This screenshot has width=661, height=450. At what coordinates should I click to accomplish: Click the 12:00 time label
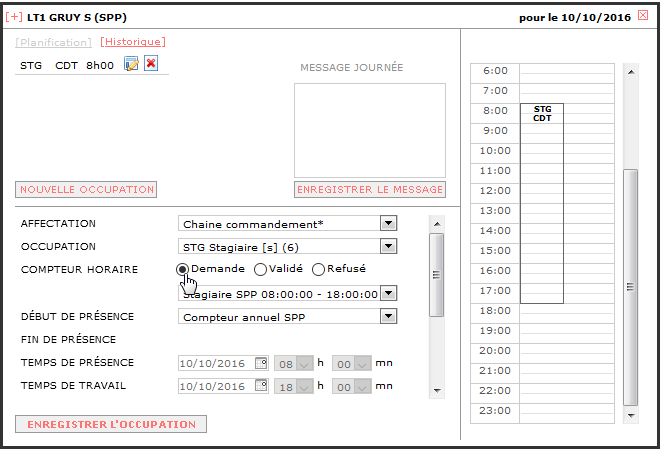pyautogui.click(x=495, y=190)
